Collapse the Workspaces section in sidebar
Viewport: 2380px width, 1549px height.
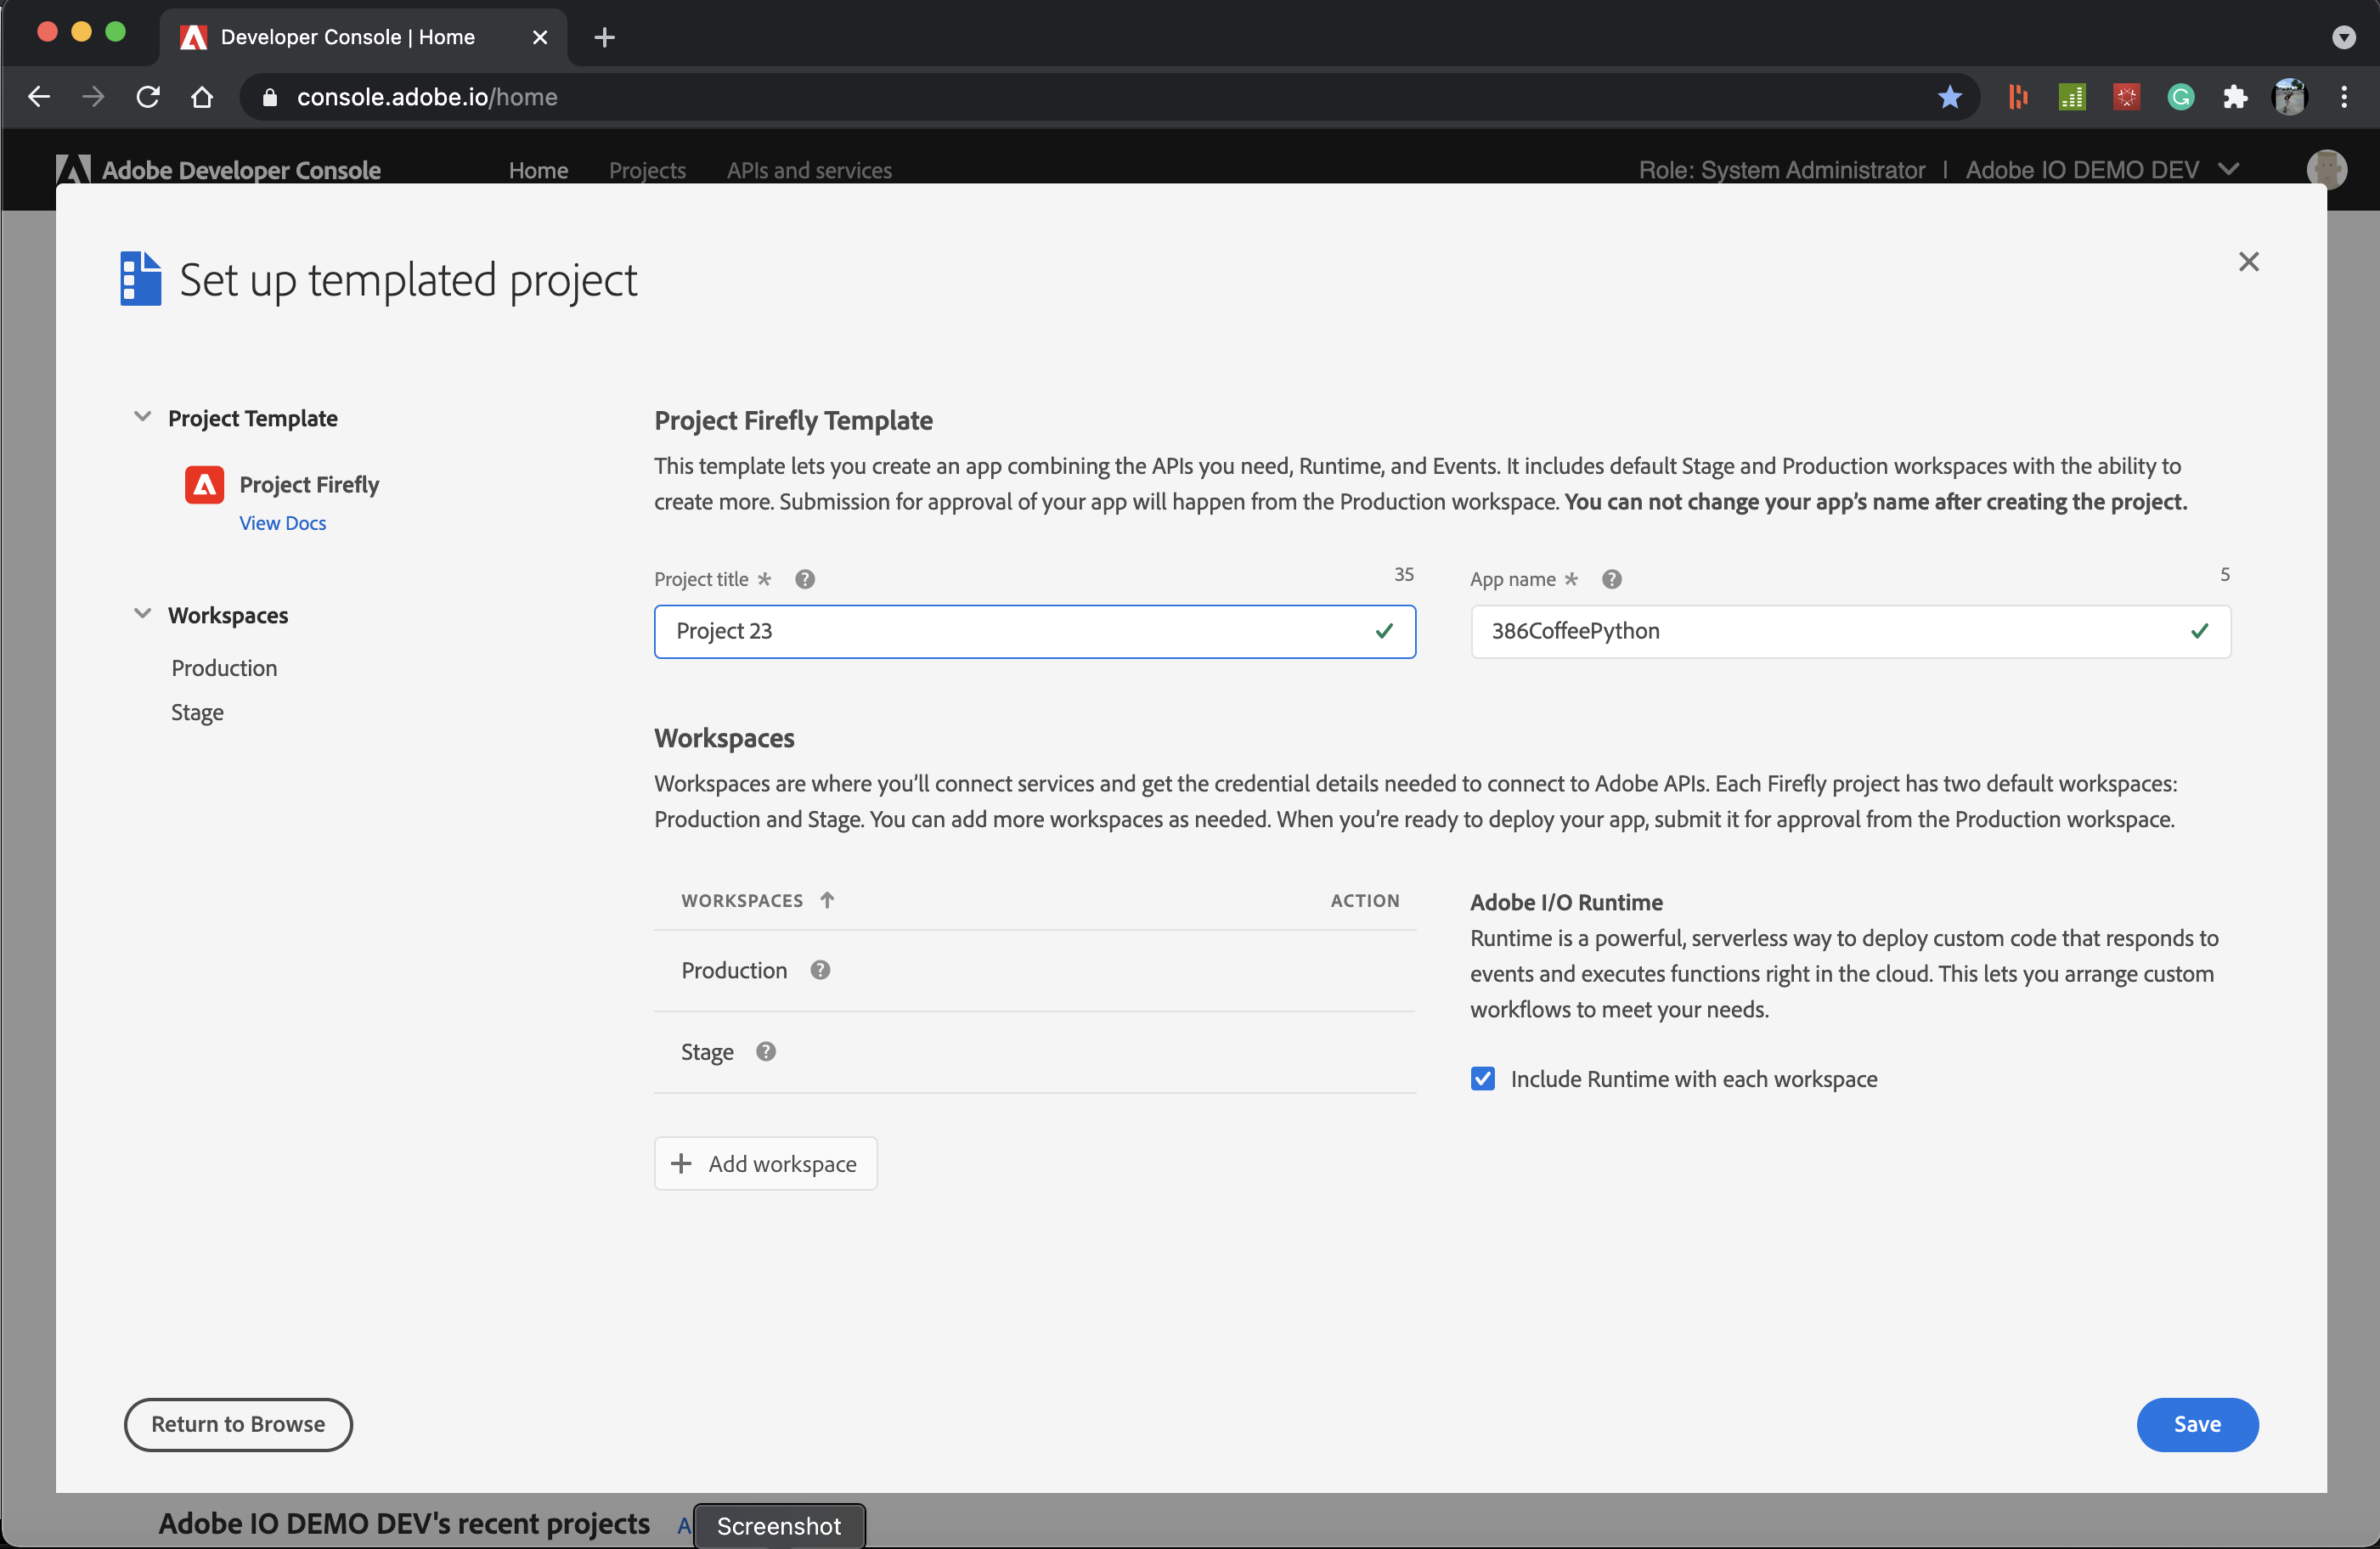pyautogui.click(x=141, y=613)
